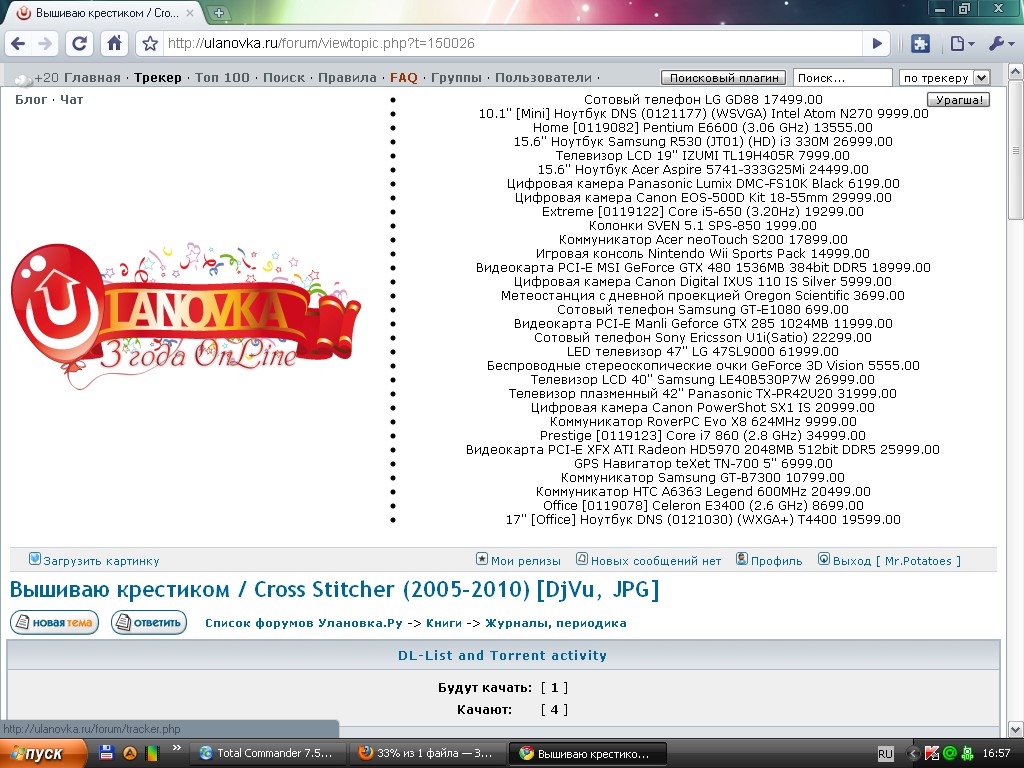The height and width of the screenshot is (768, 1024).
Task: Open the Блог link
Action: pos(31,99)
